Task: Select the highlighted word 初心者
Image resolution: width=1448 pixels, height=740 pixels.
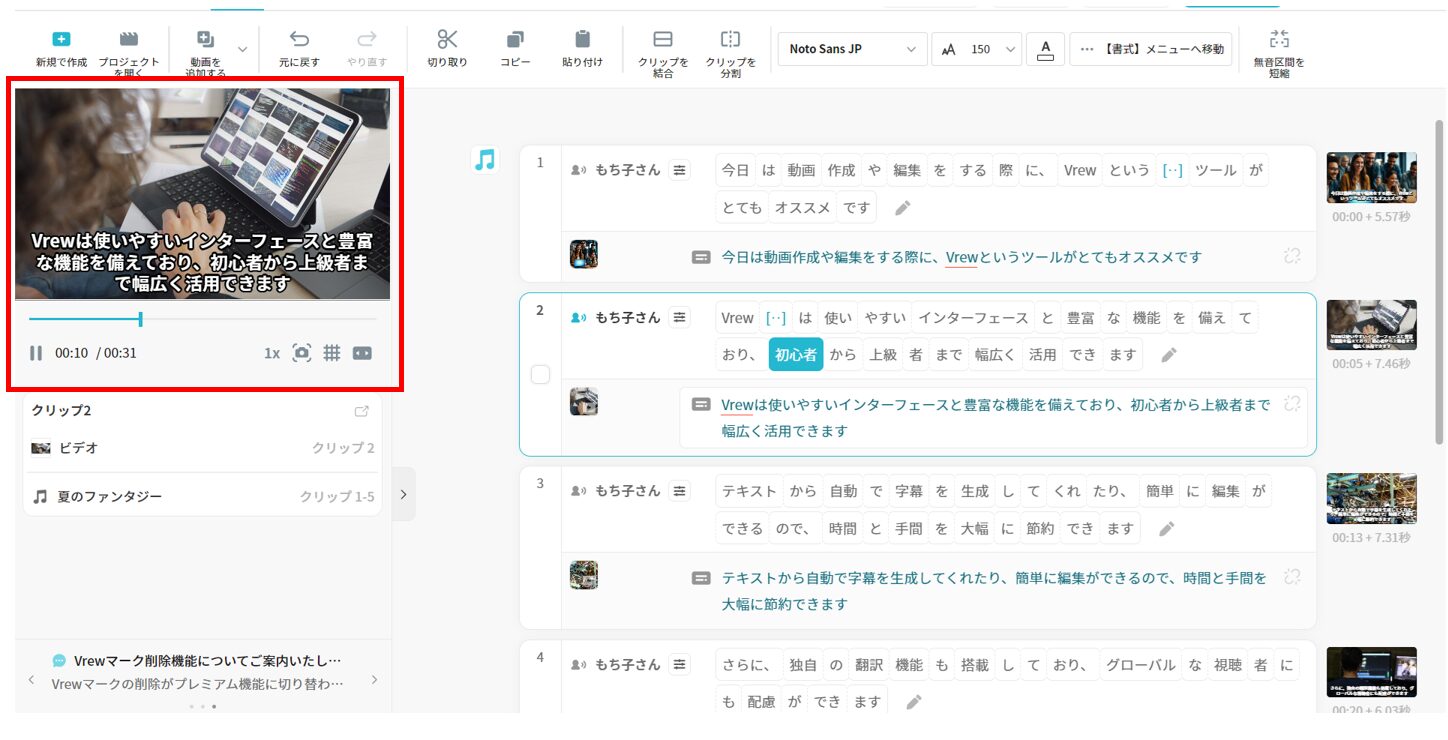Action: [x=796, y=354]
